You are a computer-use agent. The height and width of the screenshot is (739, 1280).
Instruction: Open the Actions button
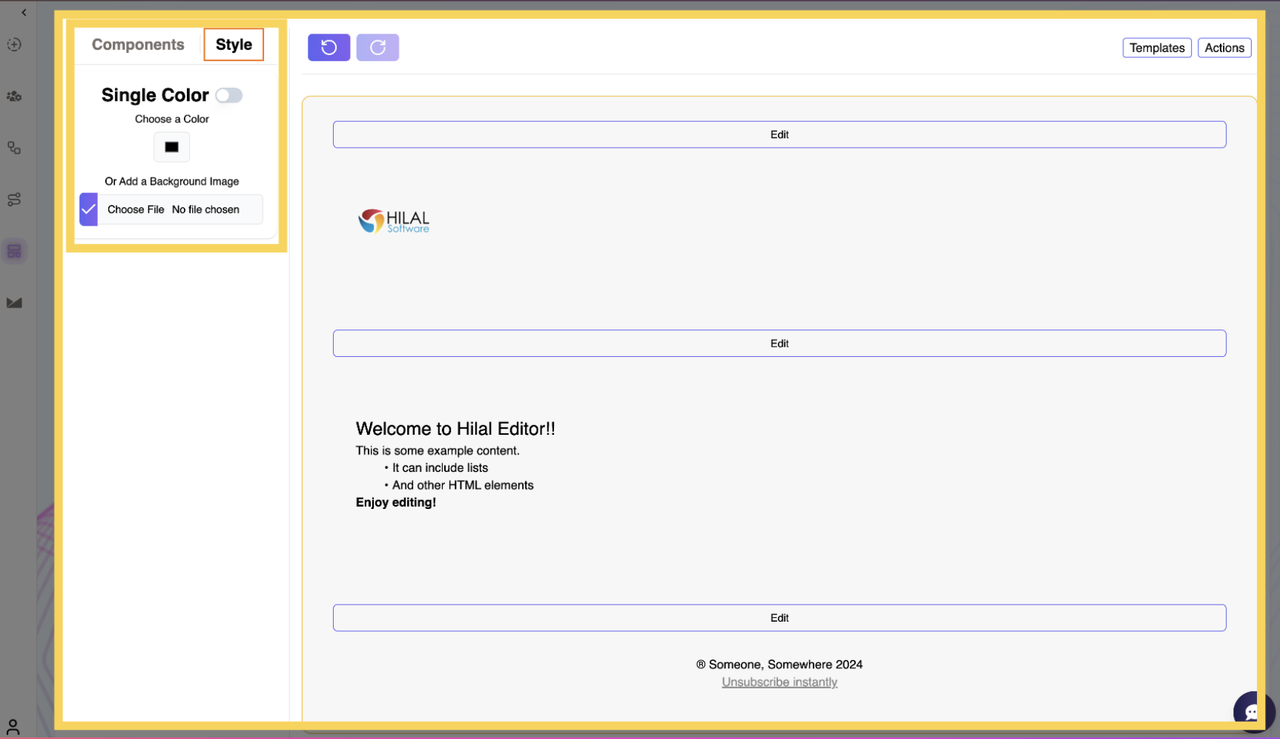(1224, 47)
